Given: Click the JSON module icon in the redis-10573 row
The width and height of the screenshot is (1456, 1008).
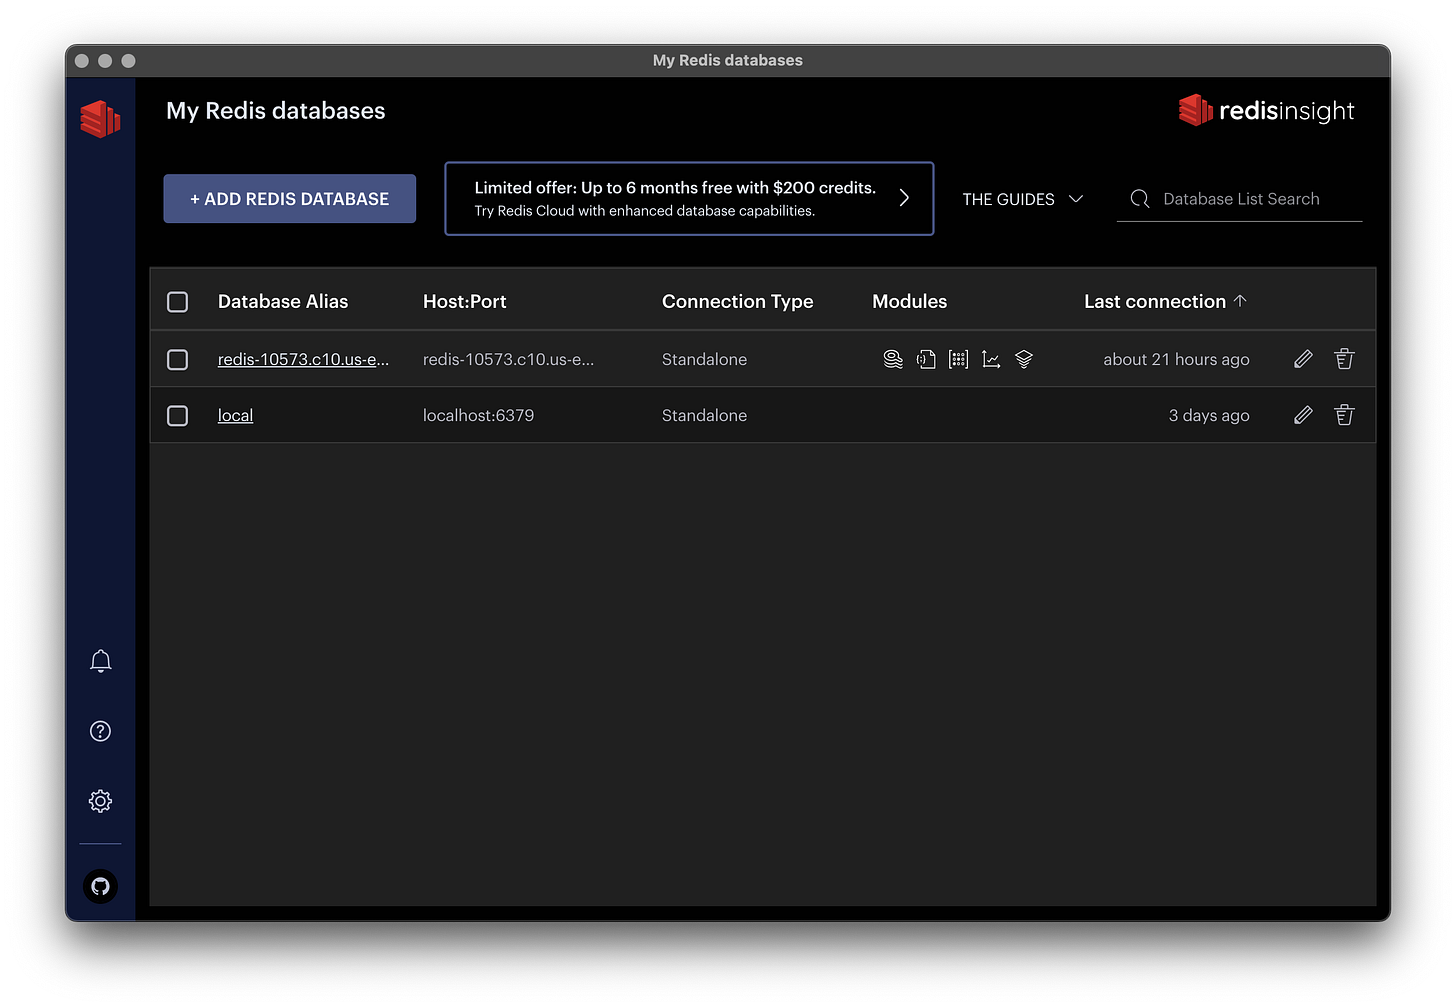Looking at the screenshot, I should (926, 359).
